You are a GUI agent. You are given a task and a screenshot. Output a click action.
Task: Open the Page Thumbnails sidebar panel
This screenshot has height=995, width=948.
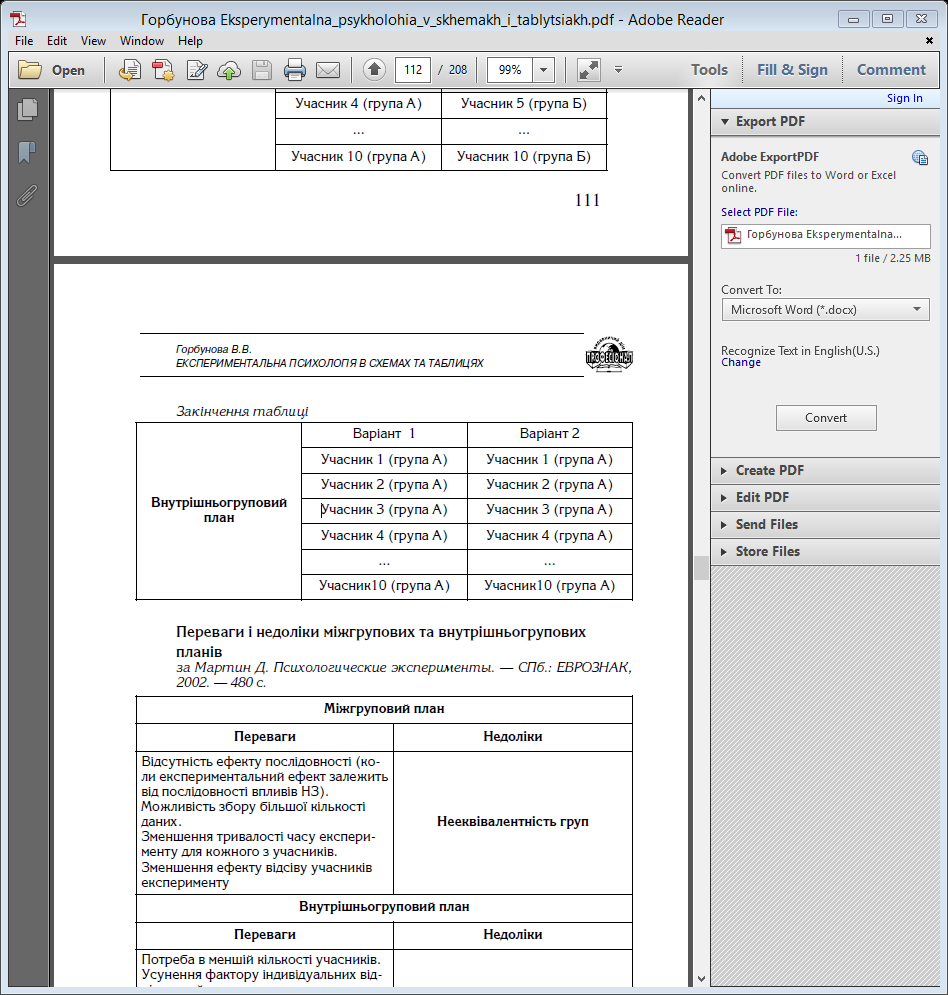[x=27, y=111]
